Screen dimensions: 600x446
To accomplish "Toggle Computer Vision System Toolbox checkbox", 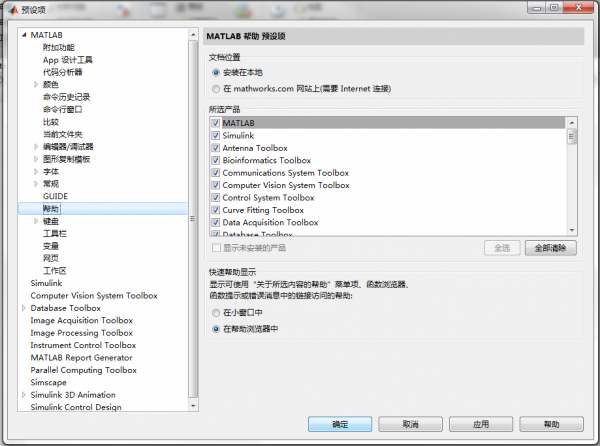I will coord(215,185).
